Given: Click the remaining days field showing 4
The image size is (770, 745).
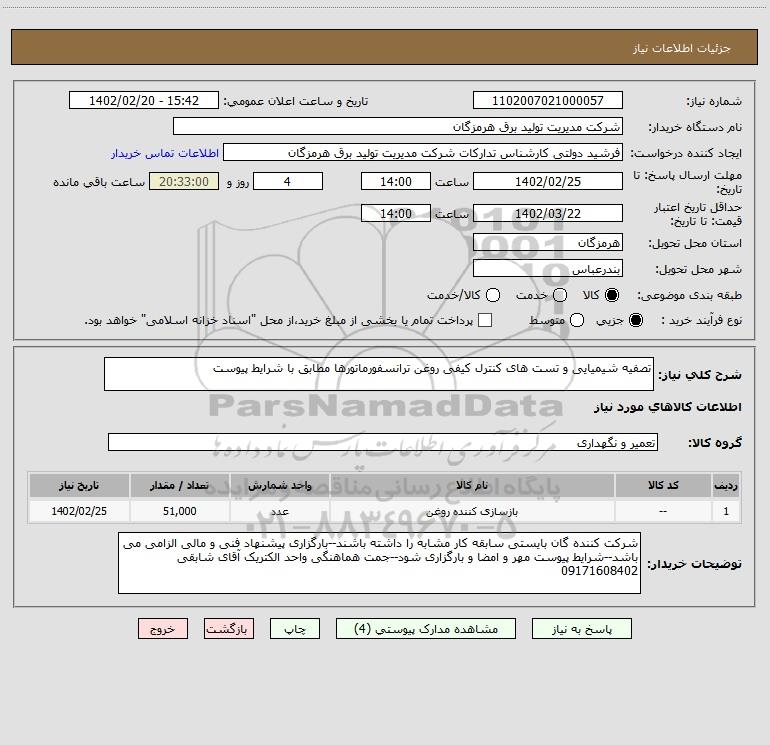Looking at the screenshot, I should point(288,182).
